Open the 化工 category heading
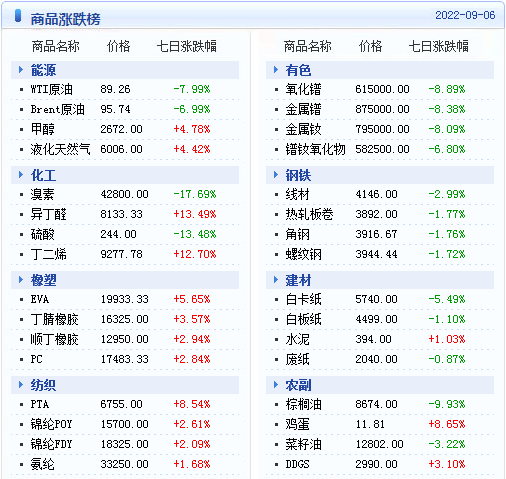The height and width of the screenshot is (479, 506). (43, 175)
